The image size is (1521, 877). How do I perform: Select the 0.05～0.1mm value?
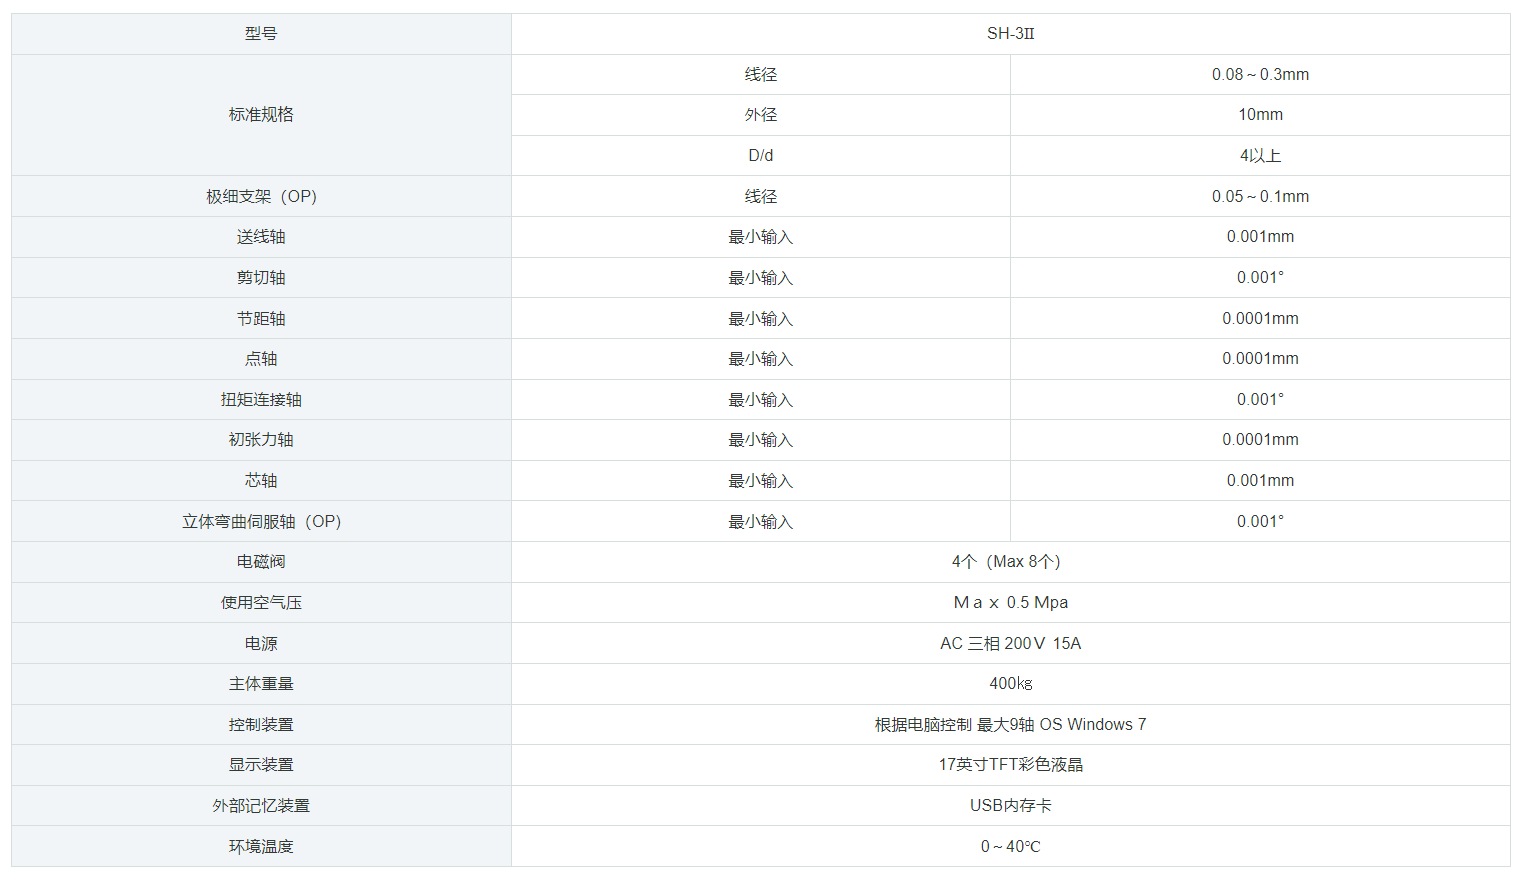pos(1260,197)
